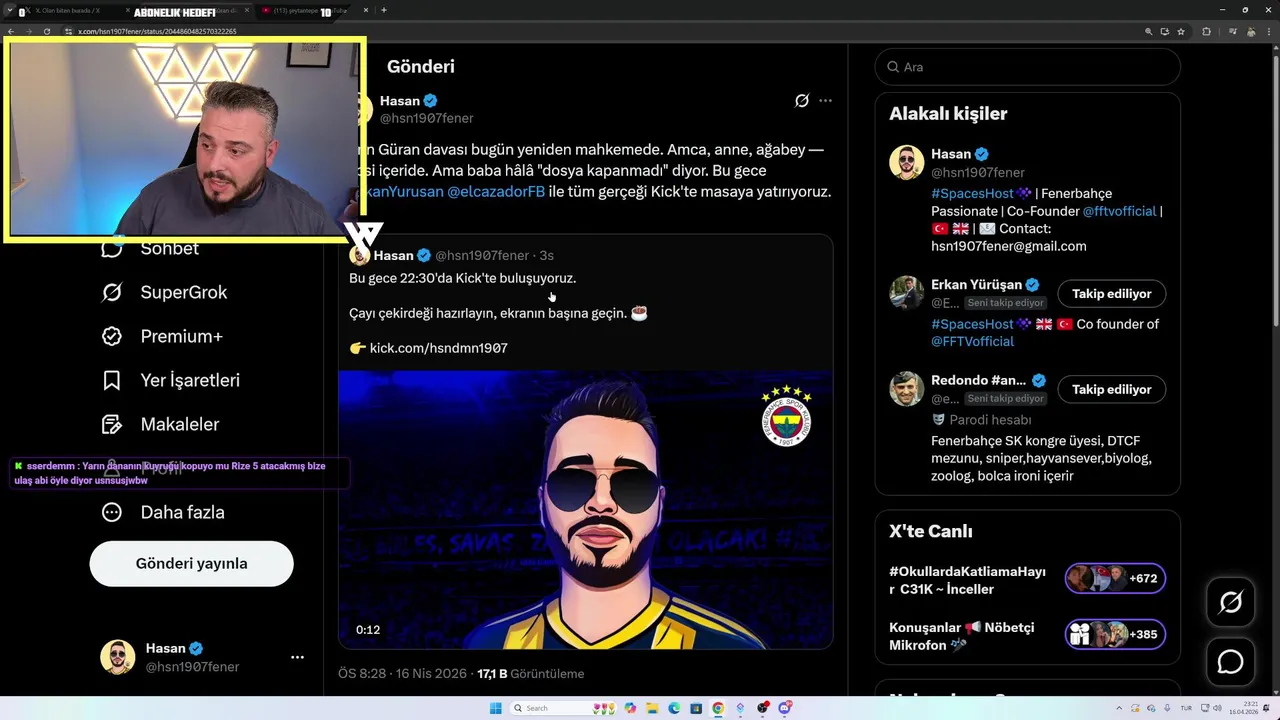1280x720 pixels.
Task: Click the Chrome icon in the taskbar
Action: (718, 708)
